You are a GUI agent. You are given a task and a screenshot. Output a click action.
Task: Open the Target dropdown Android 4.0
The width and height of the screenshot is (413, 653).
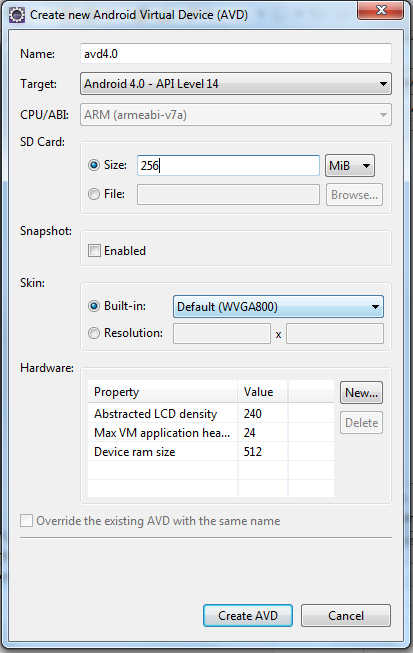[x=236, y=84]
